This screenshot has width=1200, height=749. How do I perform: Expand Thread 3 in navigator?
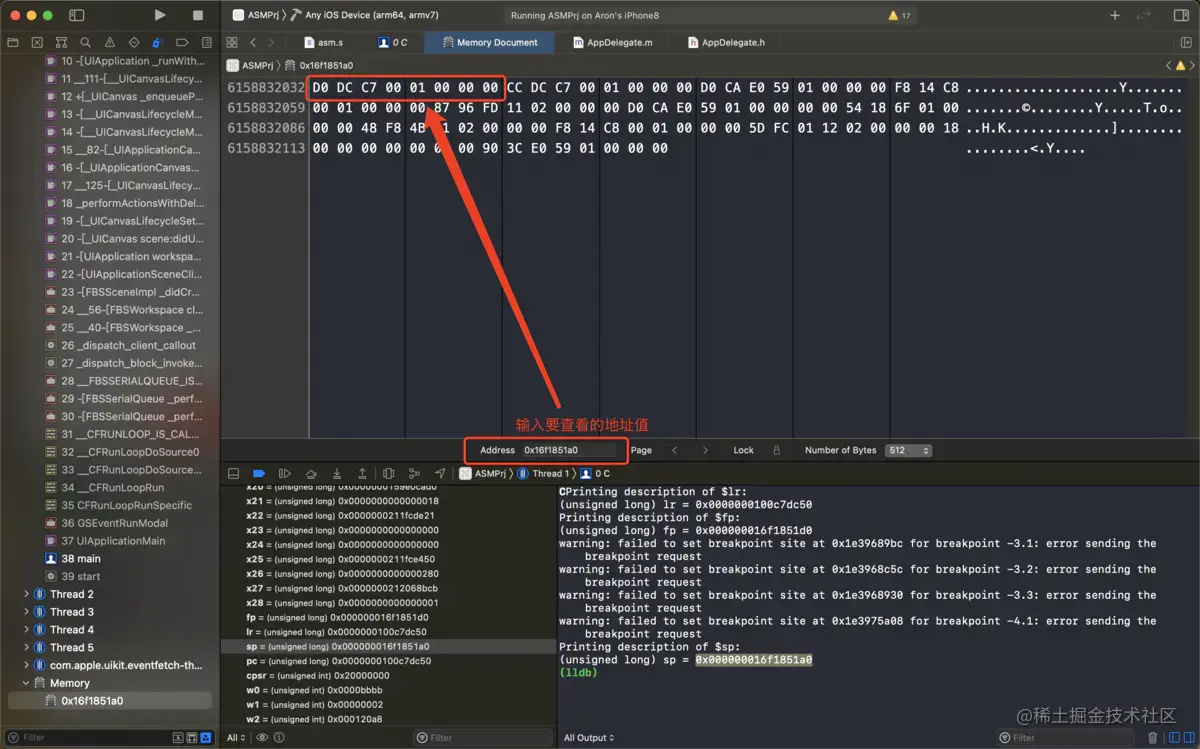[27, 612]
